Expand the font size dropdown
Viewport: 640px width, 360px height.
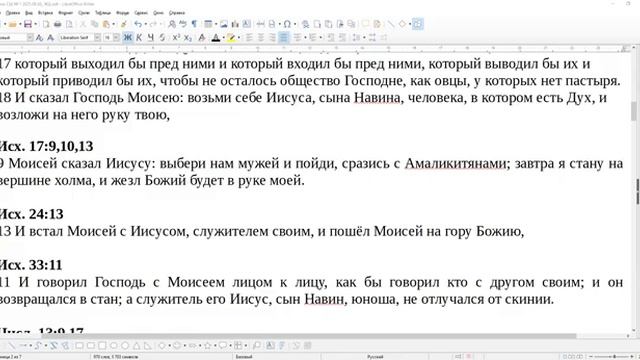[x=116, y=38]
